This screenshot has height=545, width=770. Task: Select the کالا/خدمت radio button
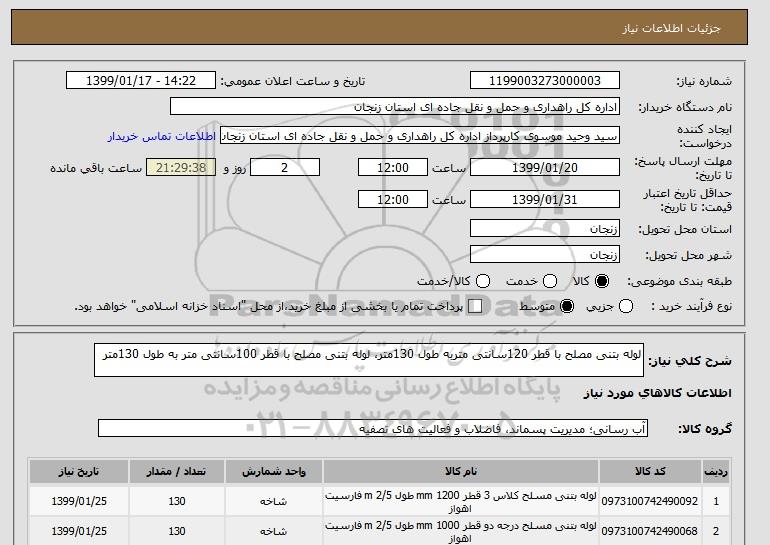coord(483,281)
